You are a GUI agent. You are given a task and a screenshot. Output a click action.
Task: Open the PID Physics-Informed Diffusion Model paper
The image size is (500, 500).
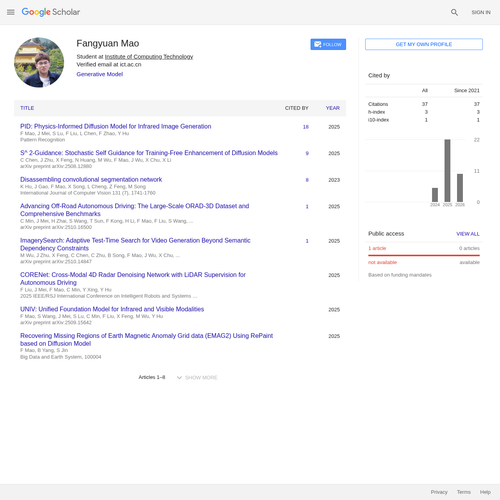click(x=116, y=126)
